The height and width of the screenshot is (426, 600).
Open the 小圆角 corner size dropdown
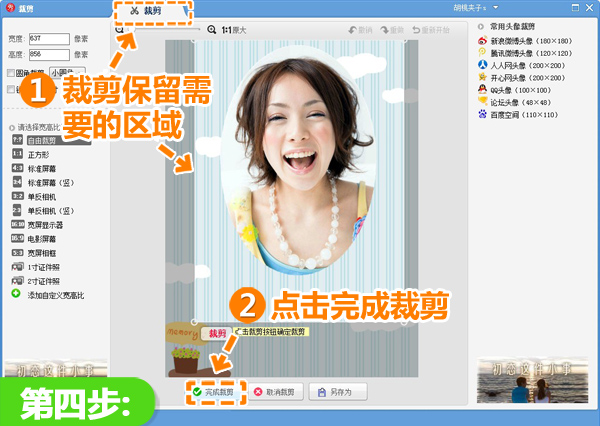pyautogui.click(x=67, y=72)
